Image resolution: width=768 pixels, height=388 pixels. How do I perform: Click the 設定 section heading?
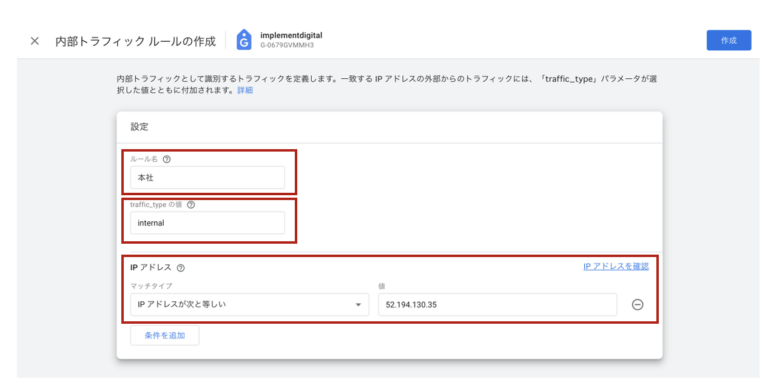(x=139, y=127)
